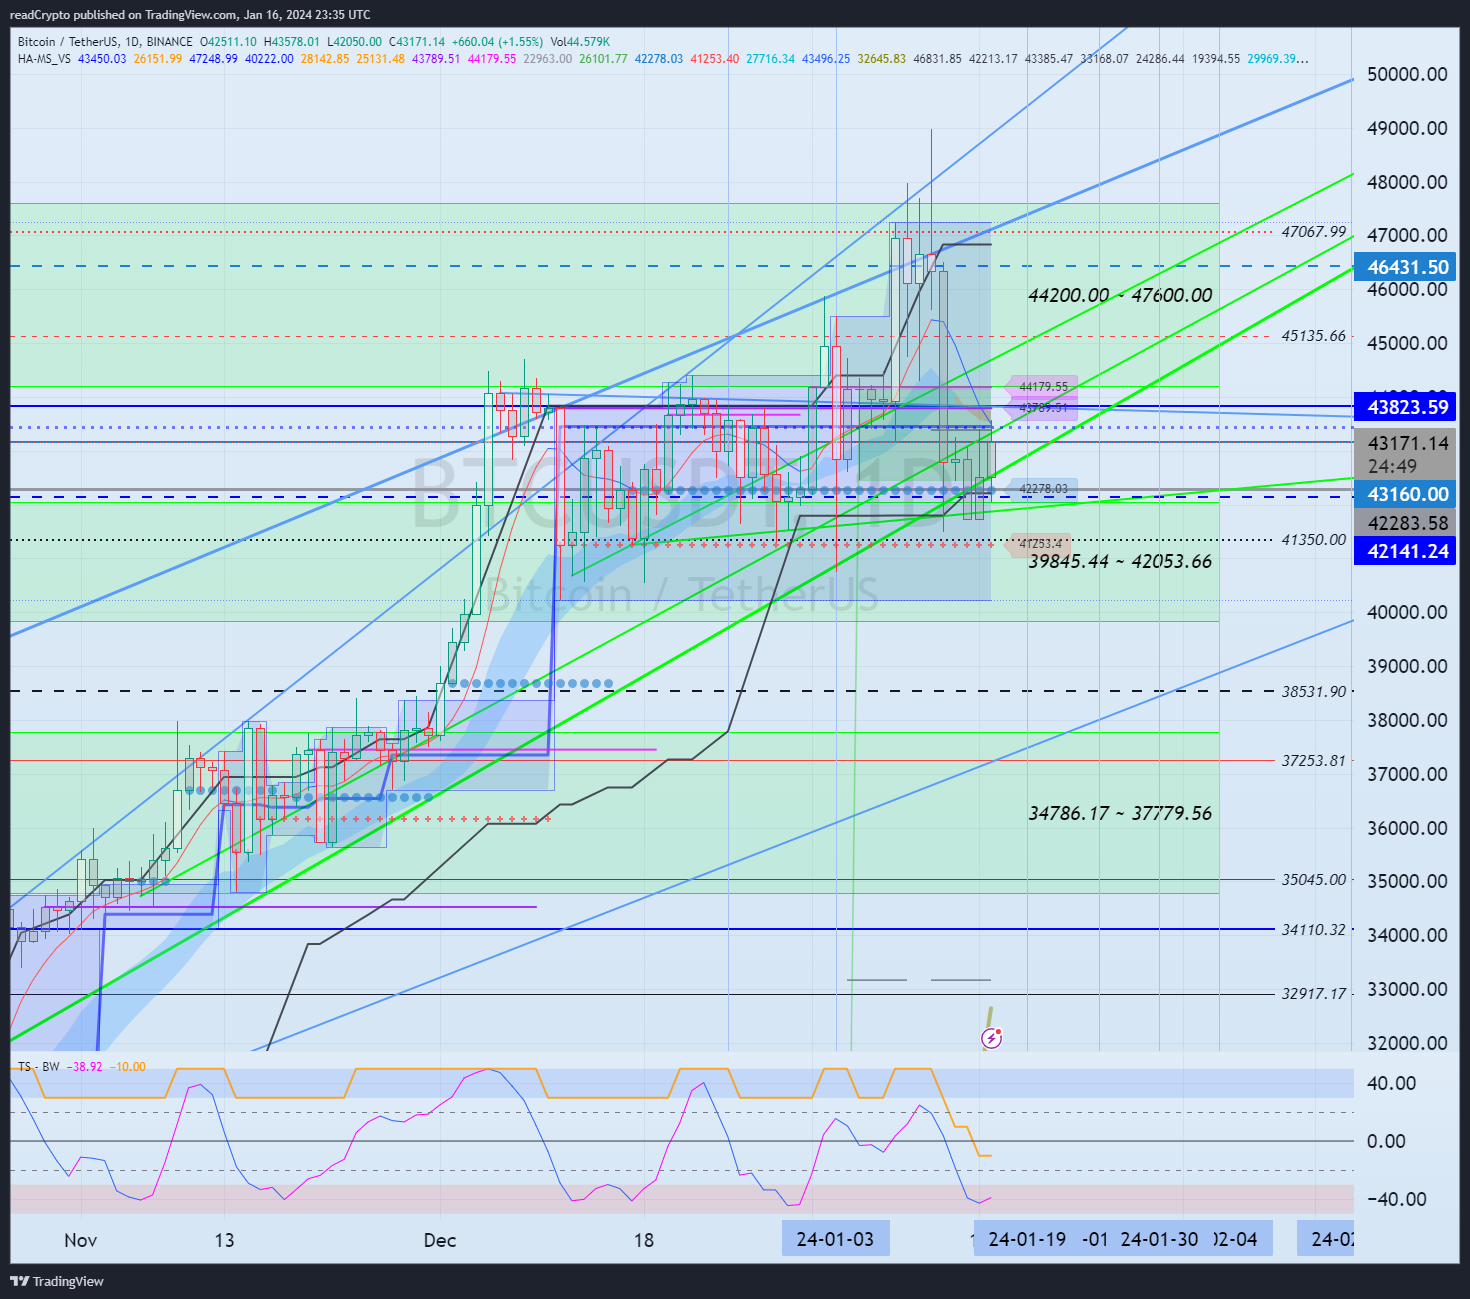This screenshot has width=1470, height=1299.
Task: Click the first HA-MS_VS value 43450.03
Action: click(x=102, y=59)
